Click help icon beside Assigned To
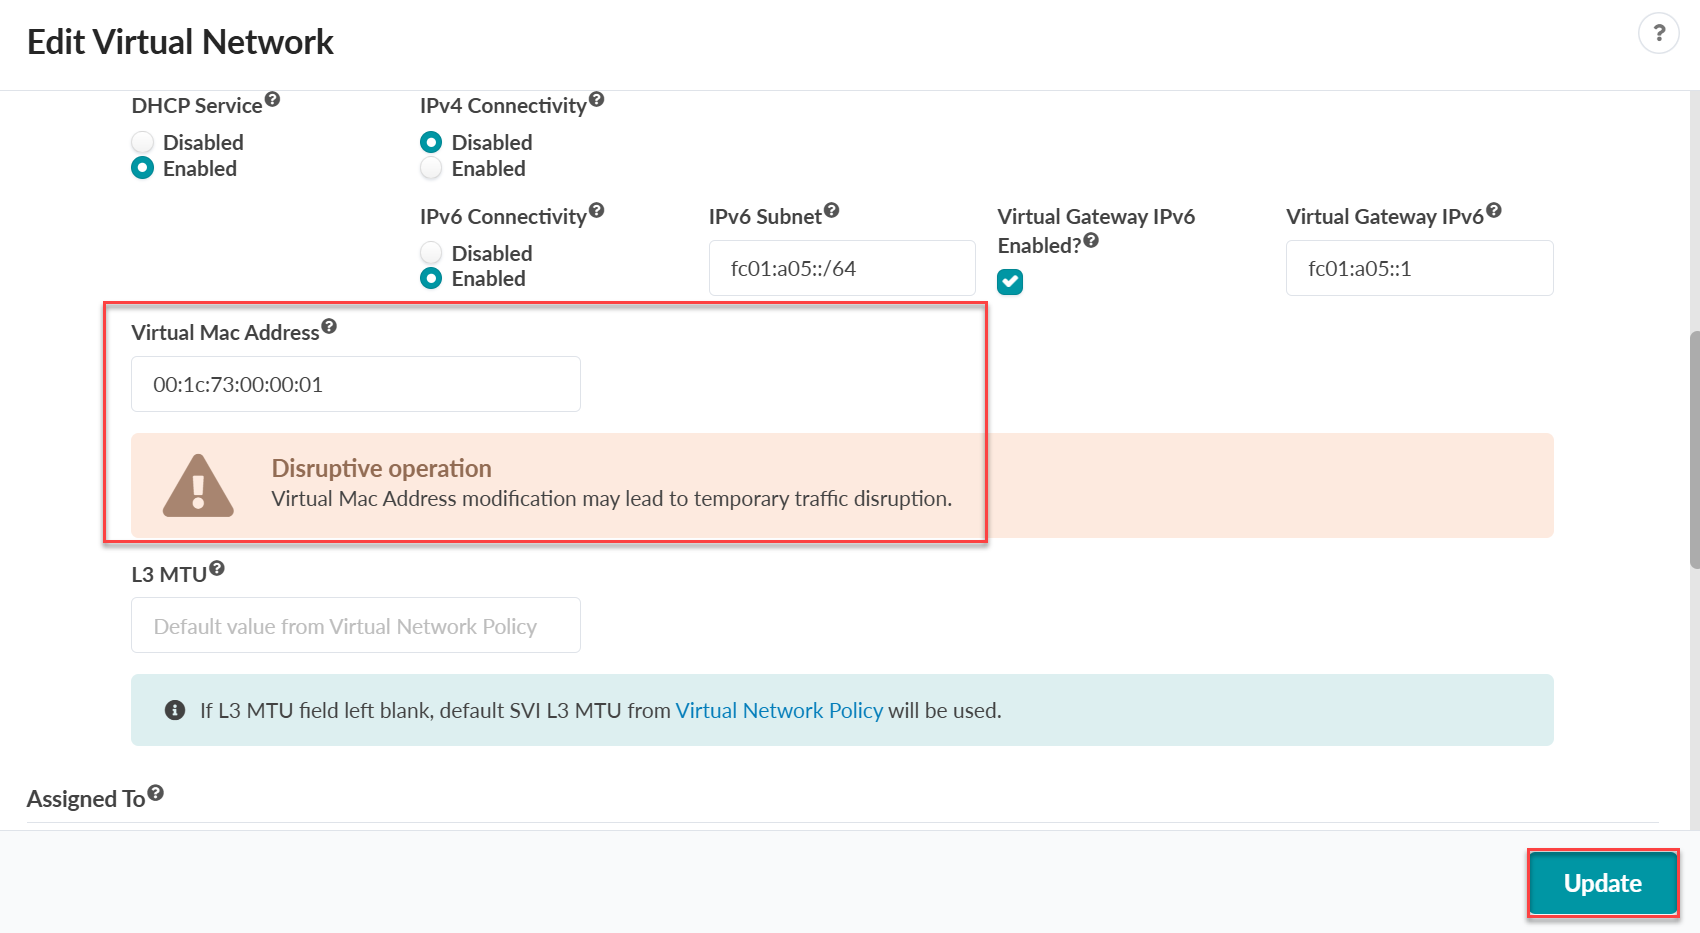The image size is (1700, 933). (x=155, y=793)
